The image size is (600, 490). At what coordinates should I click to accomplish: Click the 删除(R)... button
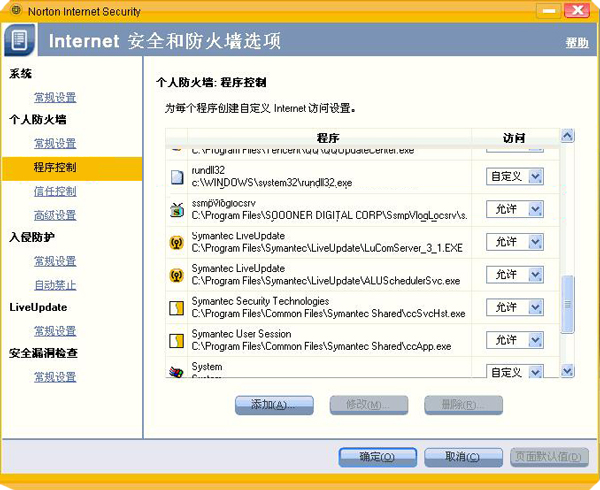[x=463, y=405]
